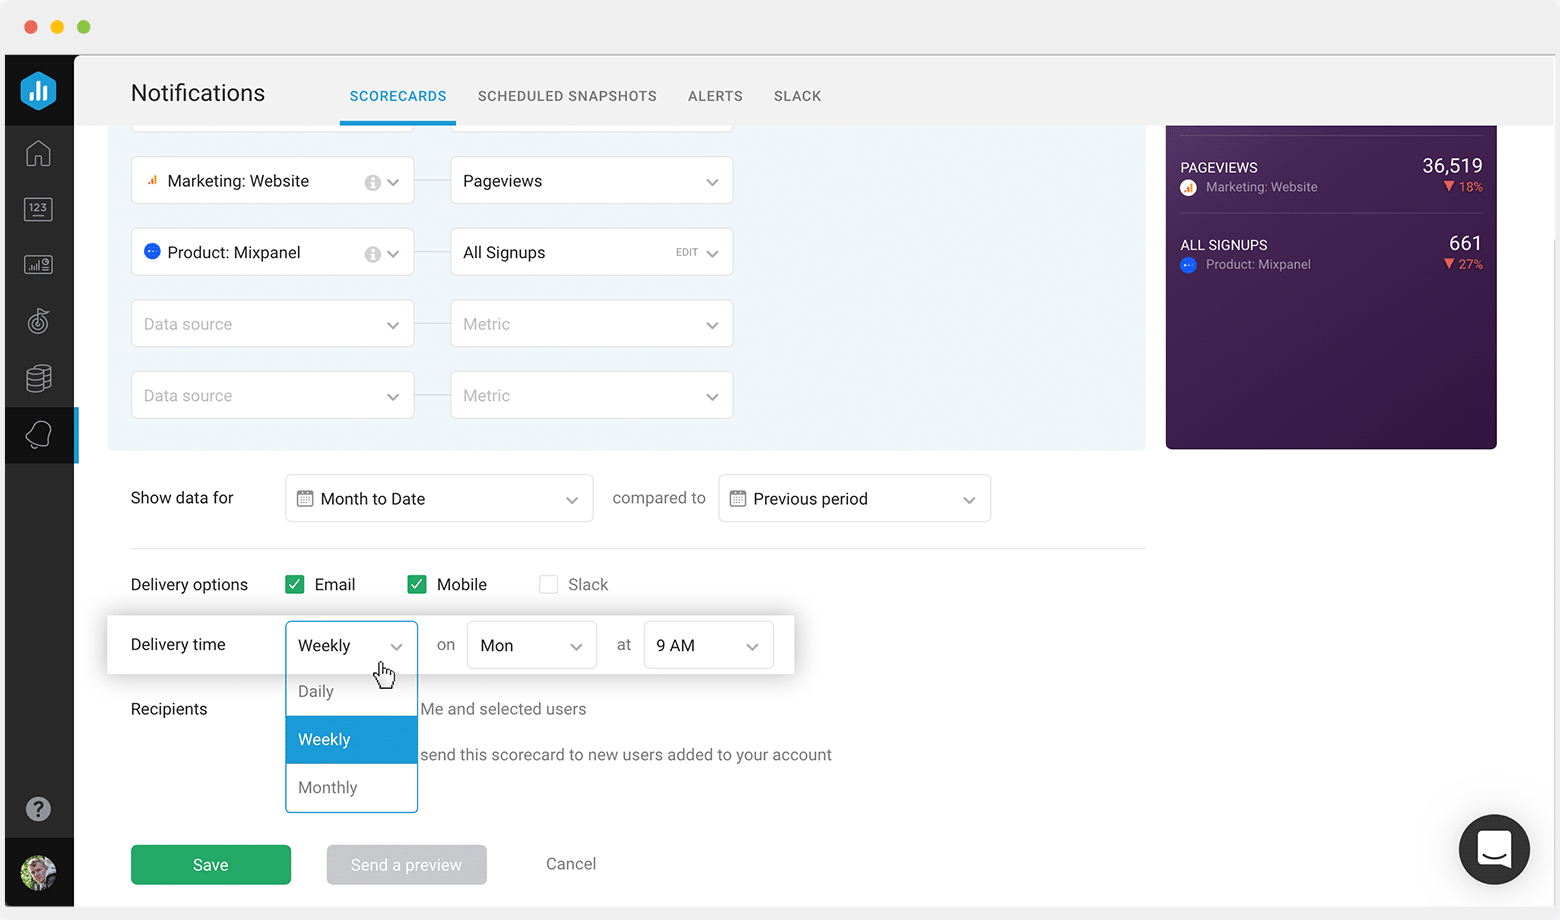Open Goals target icon in sidebar
The width and height of the screenshot is (1560, 920).
[38, 321]
